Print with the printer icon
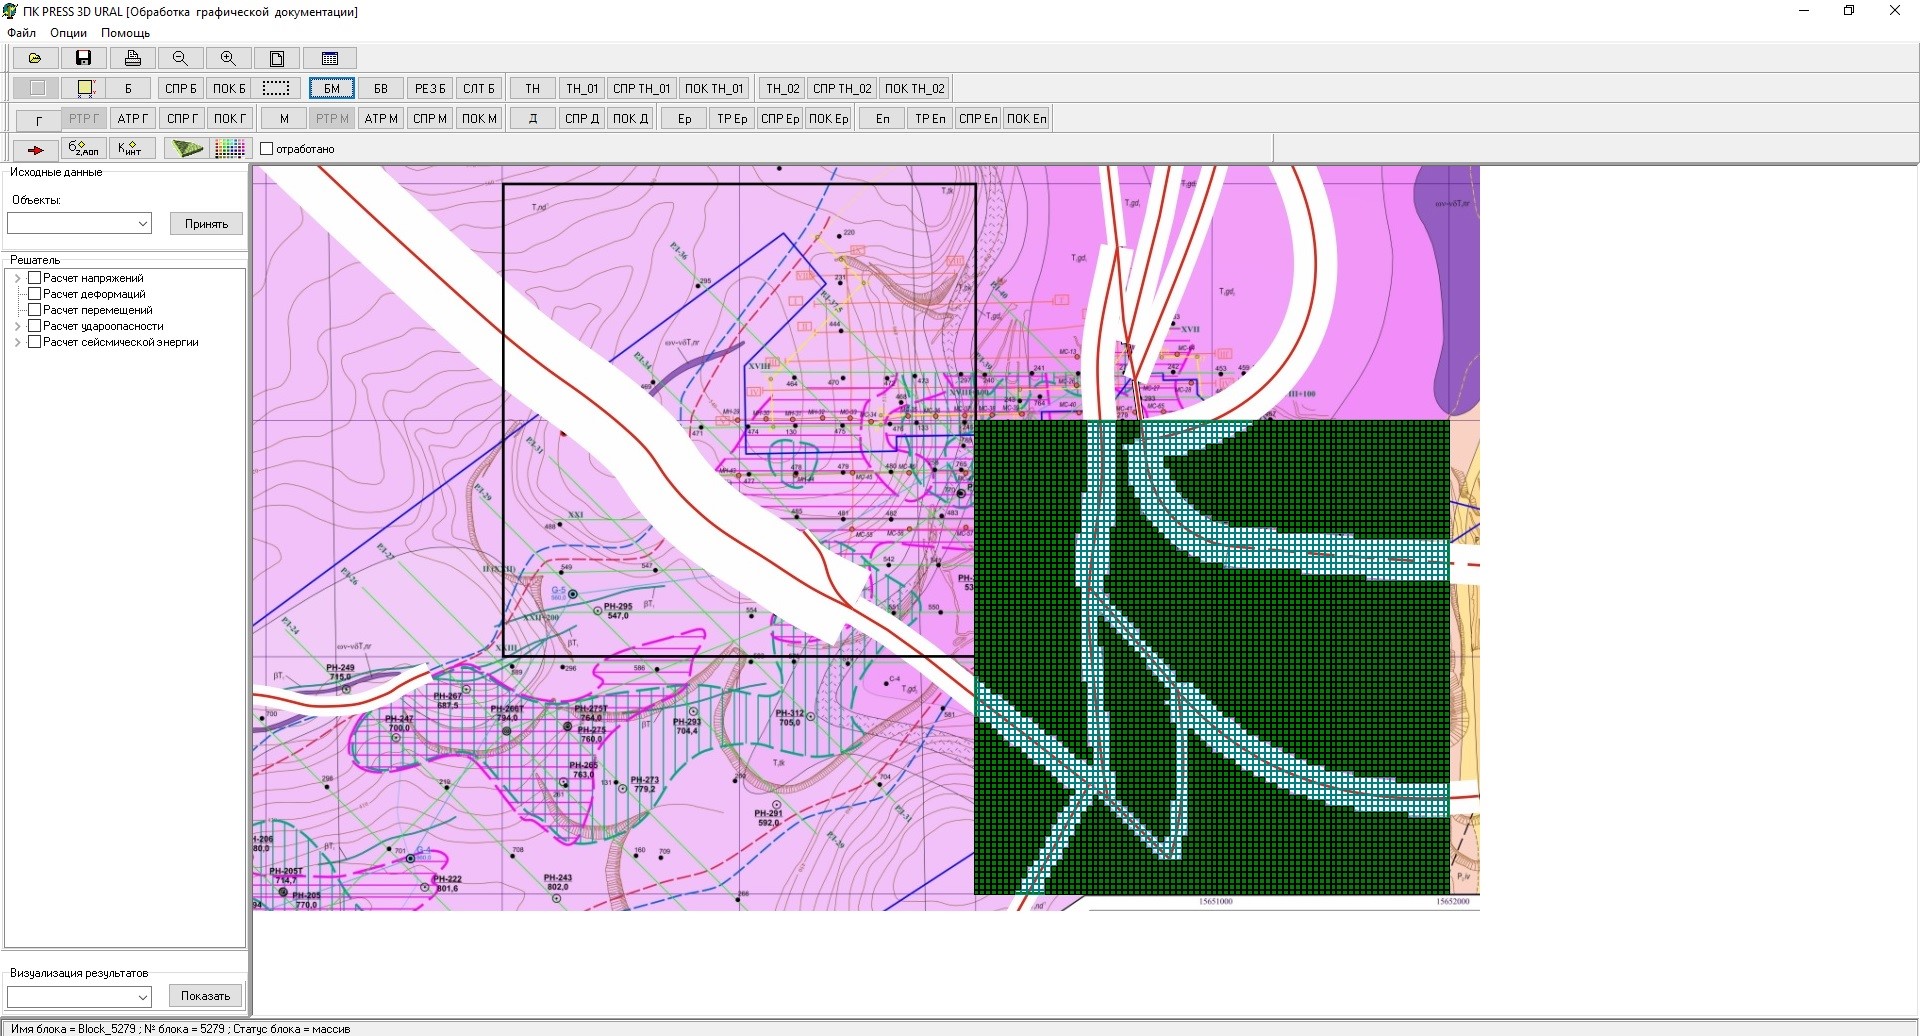The width and height of the screenshot is (1920, 1036). (x=133, y=58)
